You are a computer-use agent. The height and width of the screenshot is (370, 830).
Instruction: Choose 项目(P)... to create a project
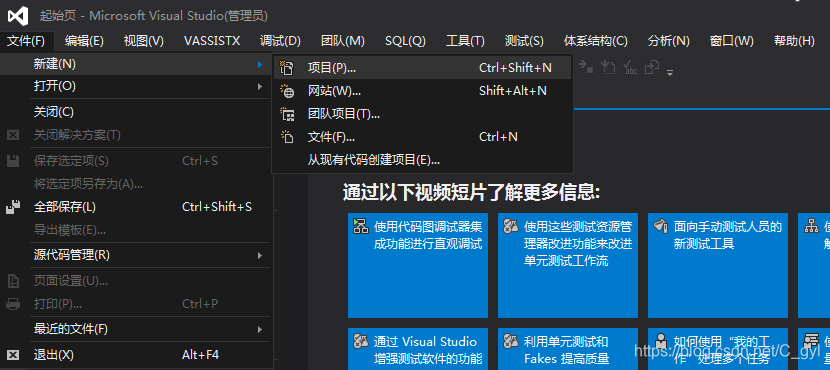422,68
